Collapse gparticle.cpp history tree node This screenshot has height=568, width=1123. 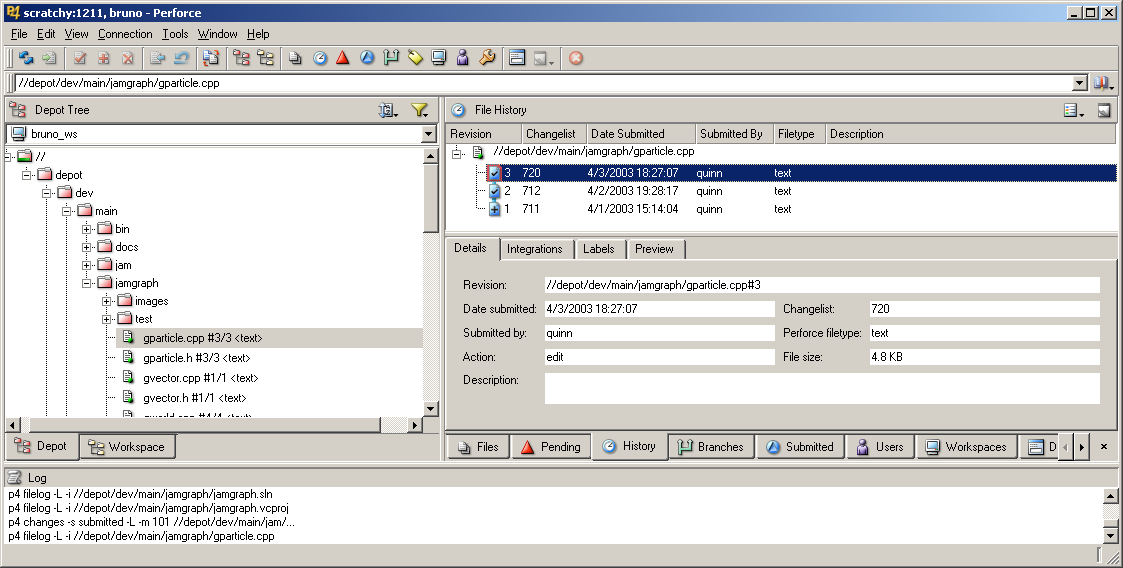click(456, 153)
